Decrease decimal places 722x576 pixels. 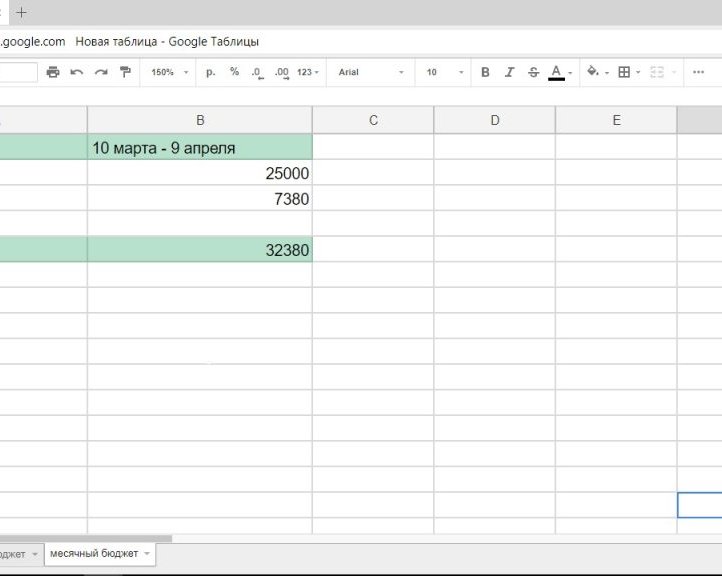[257, 72]
